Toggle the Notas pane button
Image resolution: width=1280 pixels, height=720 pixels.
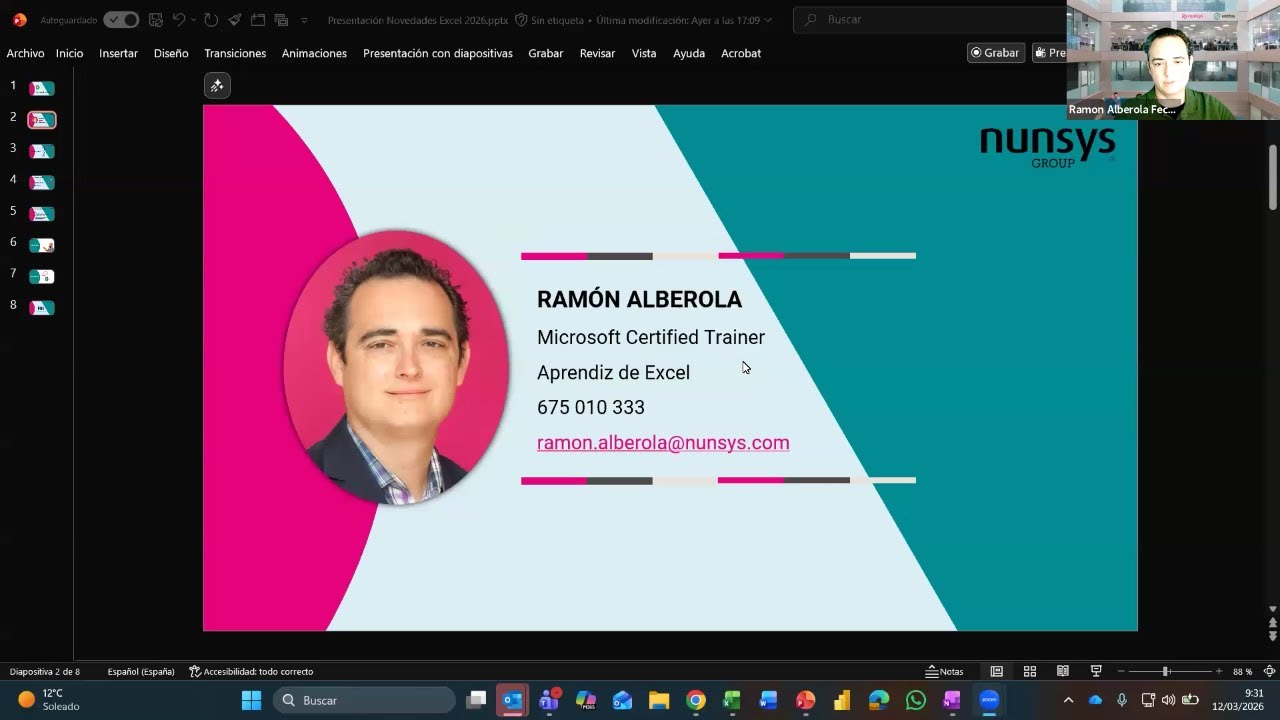point(945,672)
